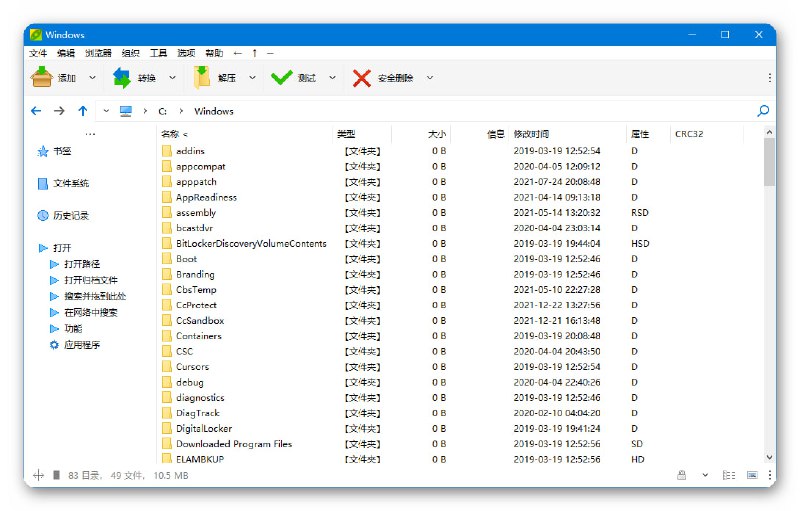Click the status bar lock icon
The image size is (800, 511).
click(x=682, y=475)
